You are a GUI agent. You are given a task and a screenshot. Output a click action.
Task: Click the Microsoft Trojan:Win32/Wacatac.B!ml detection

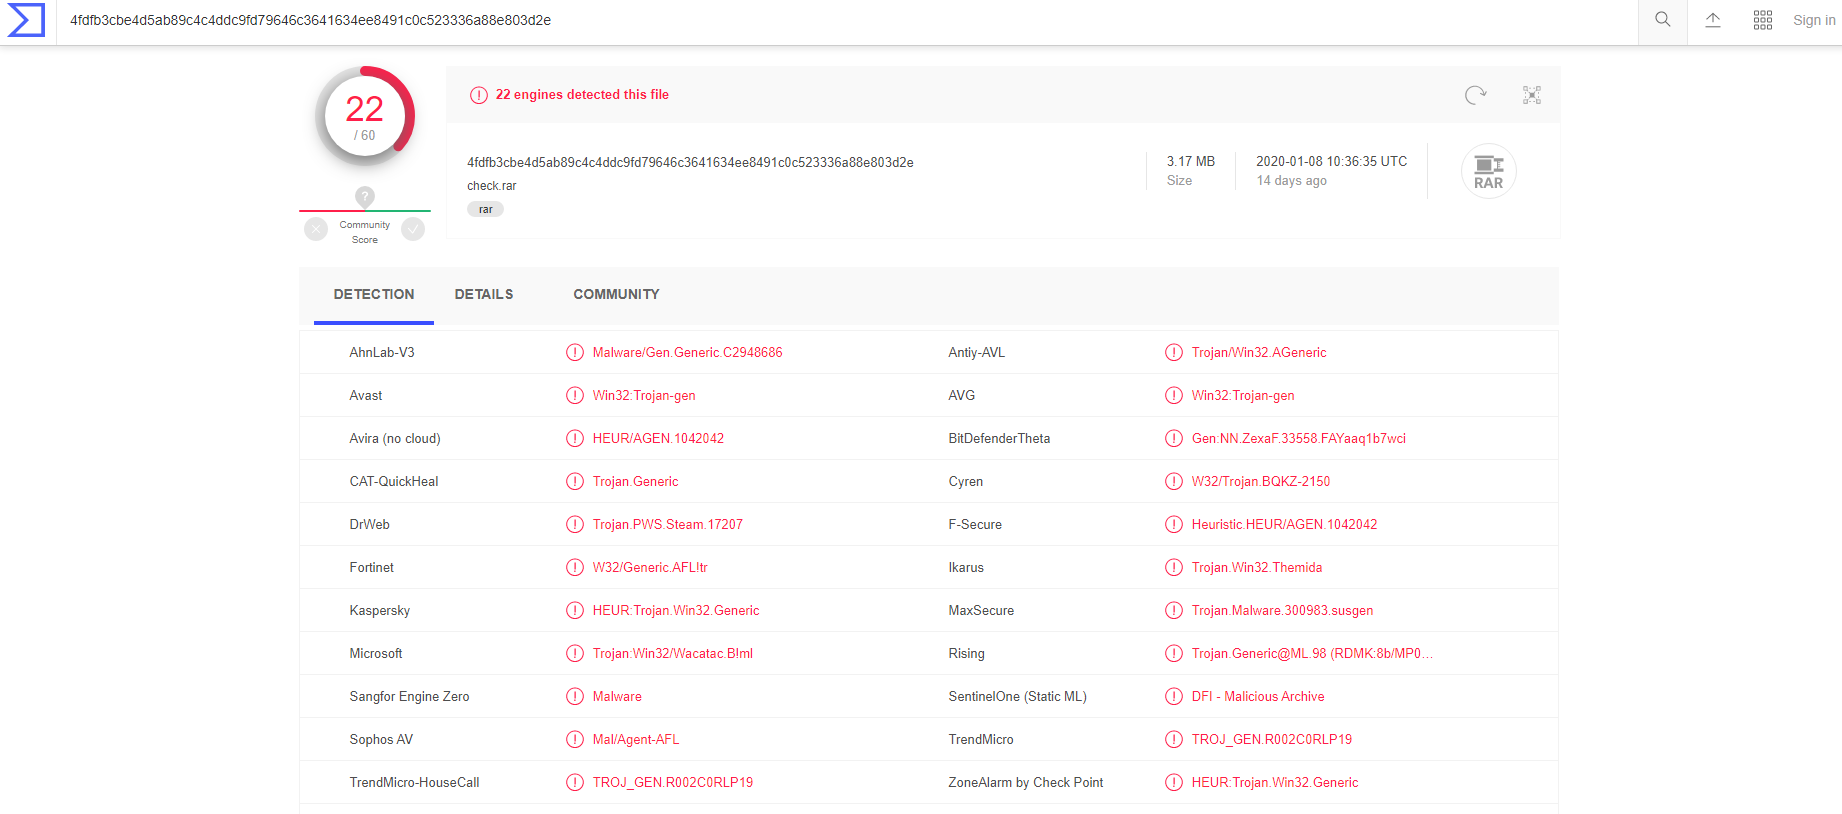pos(672,653)
